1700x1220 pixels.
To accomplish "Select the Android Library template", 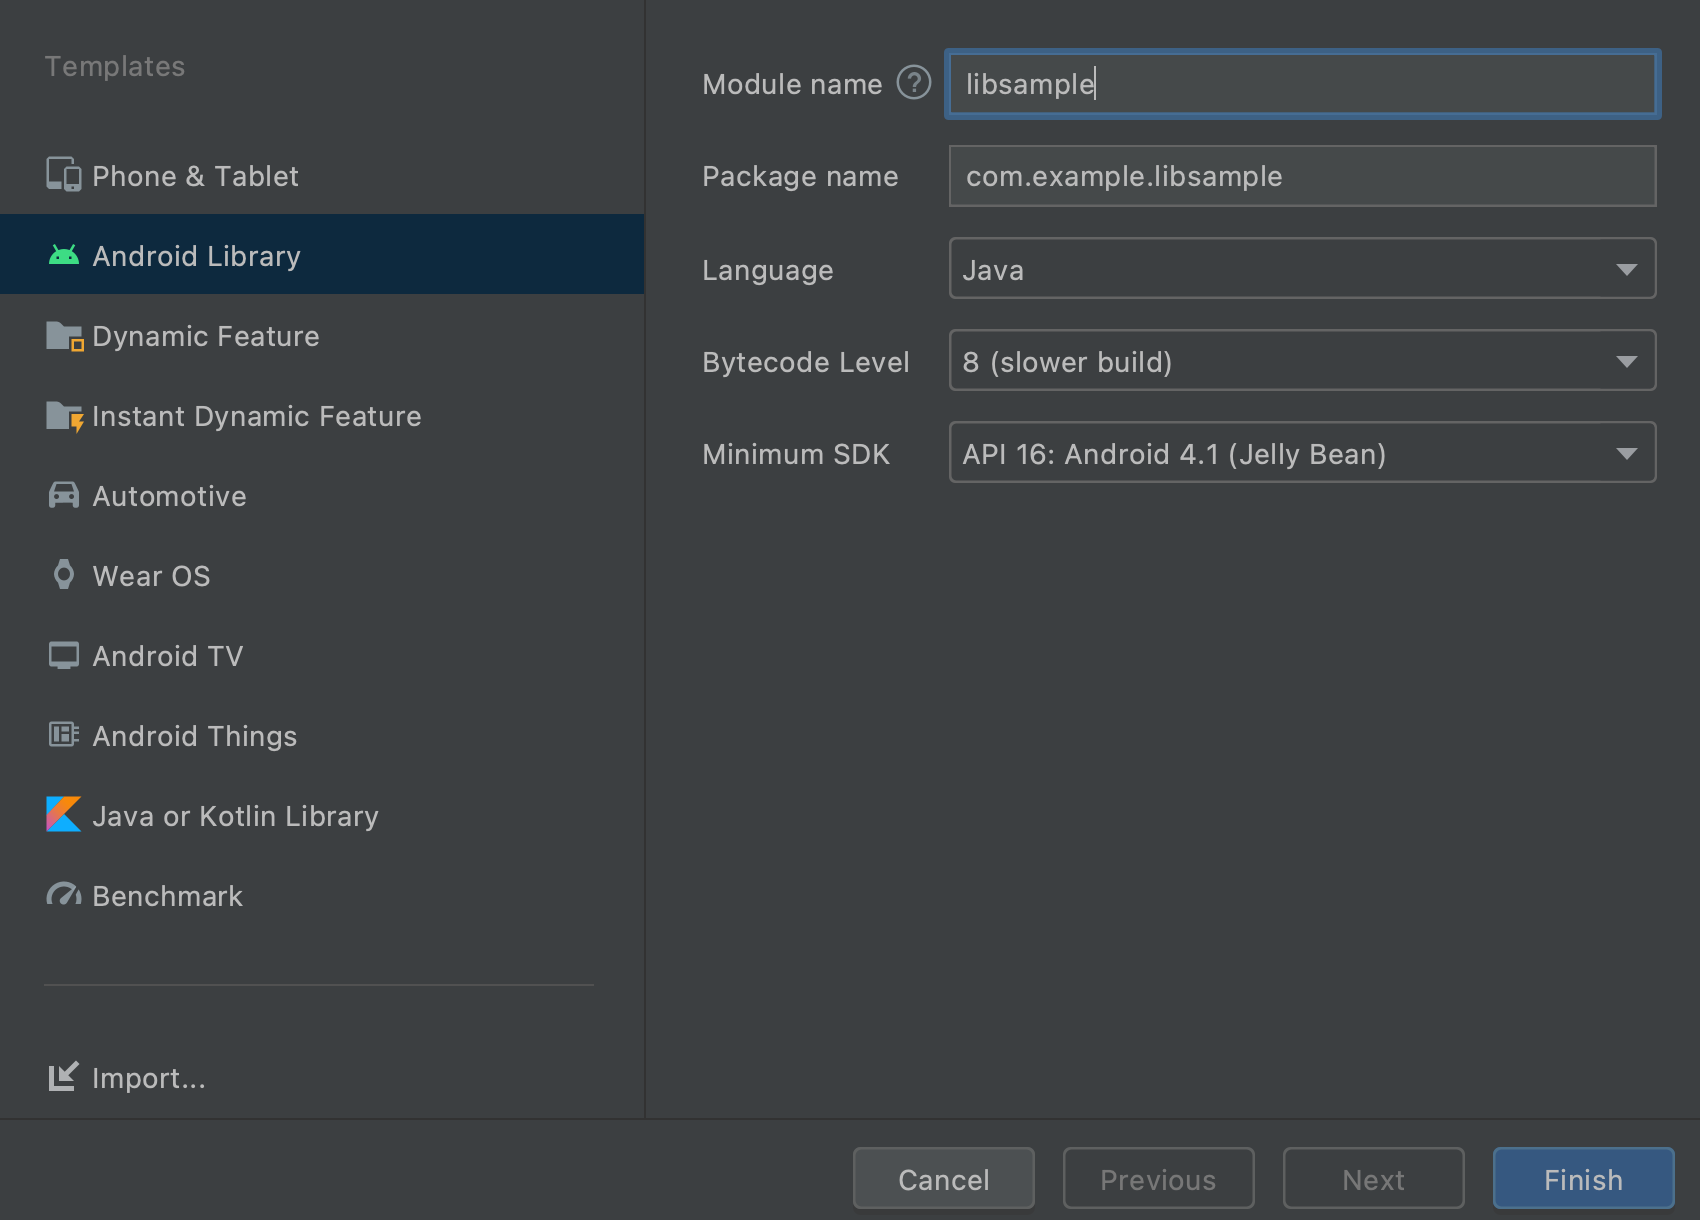I will (x=322, y=254).
